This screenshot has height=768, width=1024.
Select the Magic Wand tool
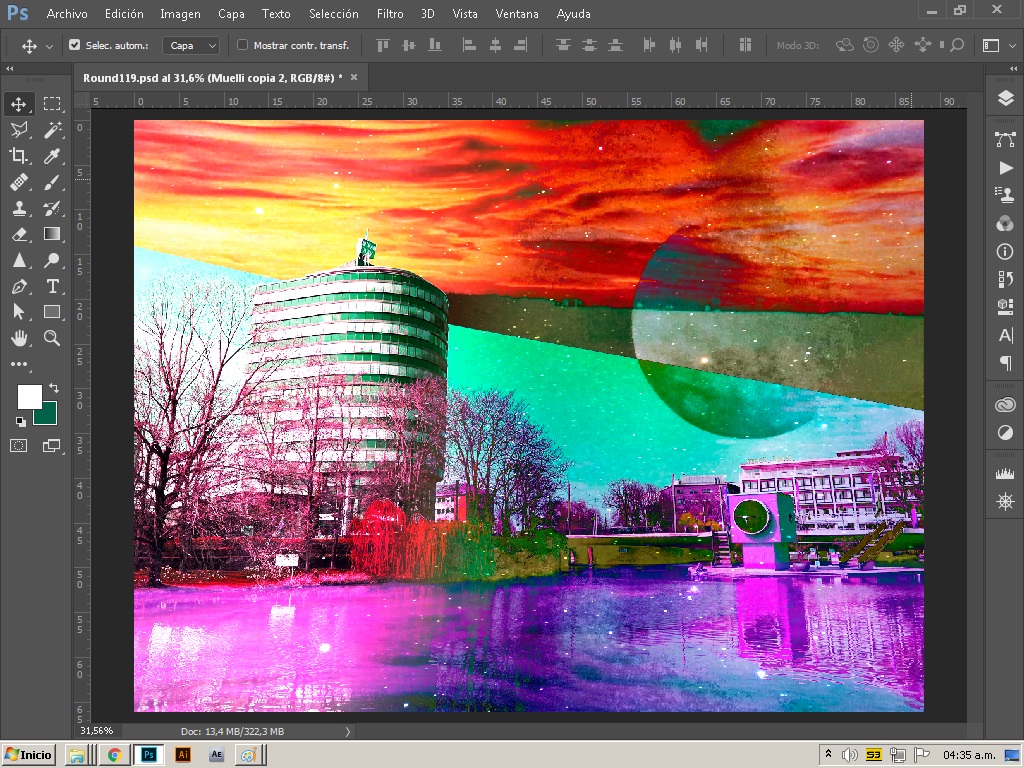52,129
